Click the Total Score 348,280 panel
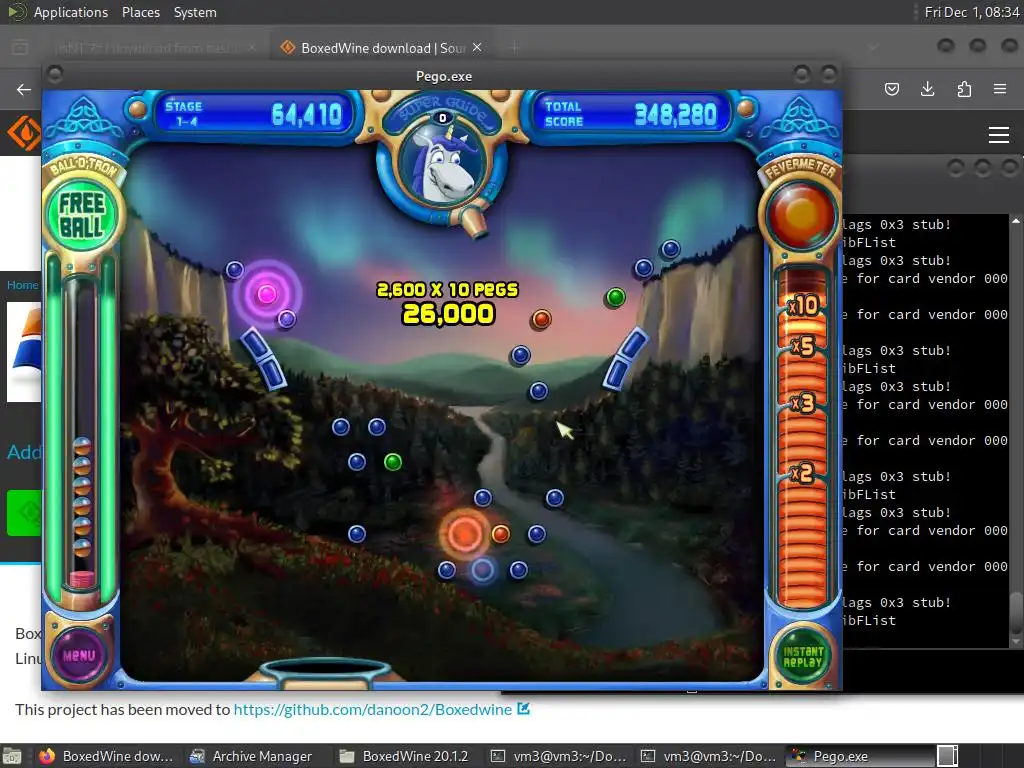Screen dimensions: 1024x768 pos(631,114)
